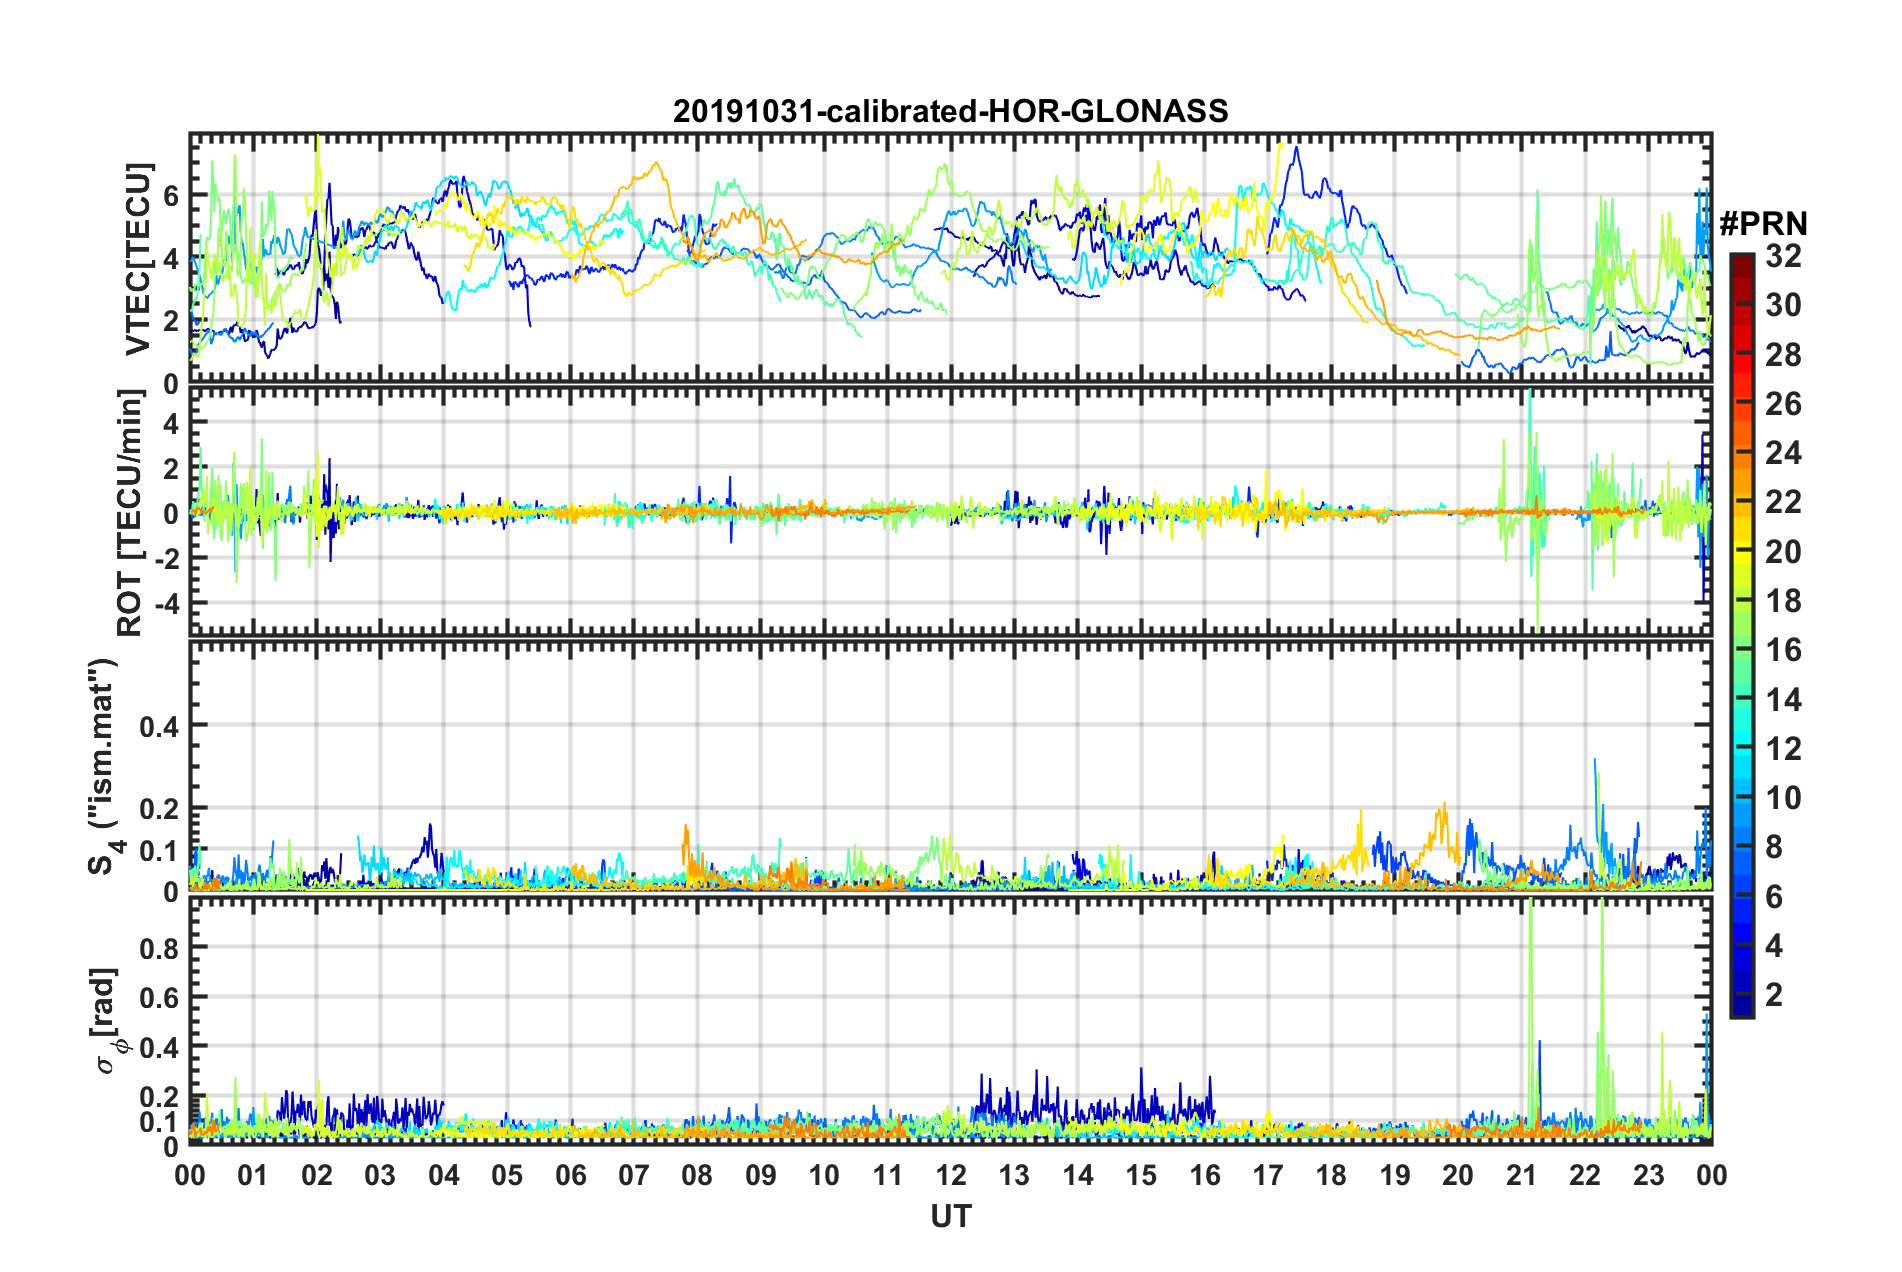Click colorbar tick label 24
The width and height of the screenshot is (1902, 1272).
(1783, 453)
